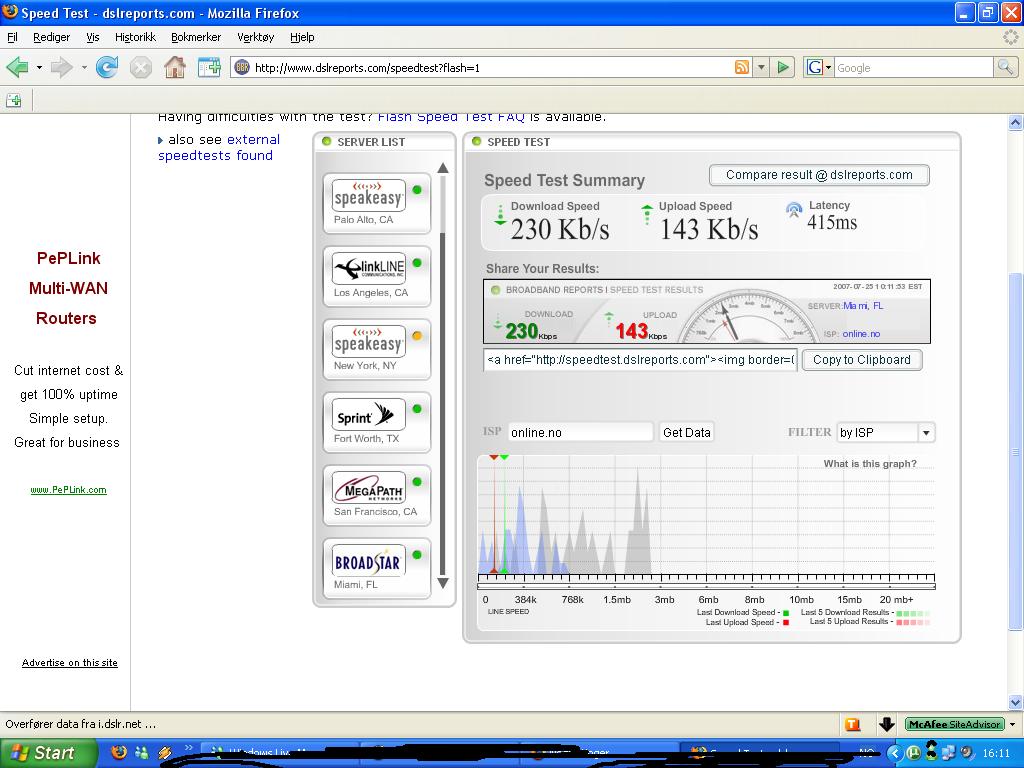Click Advertise on this site link
Image resolution: width=1024 pixels, height=768 pixels.
coord(70,663)
